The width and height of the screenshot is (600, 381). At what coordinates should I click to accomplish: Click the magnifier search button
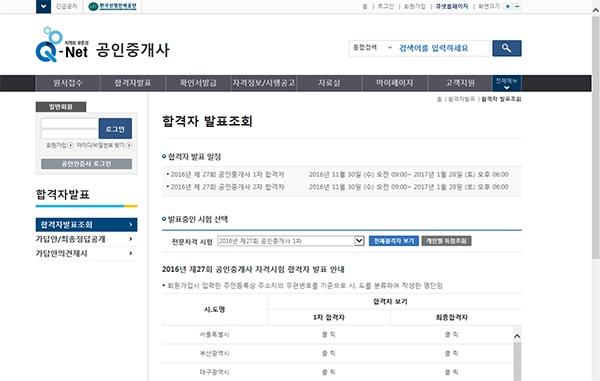point(507,48)
